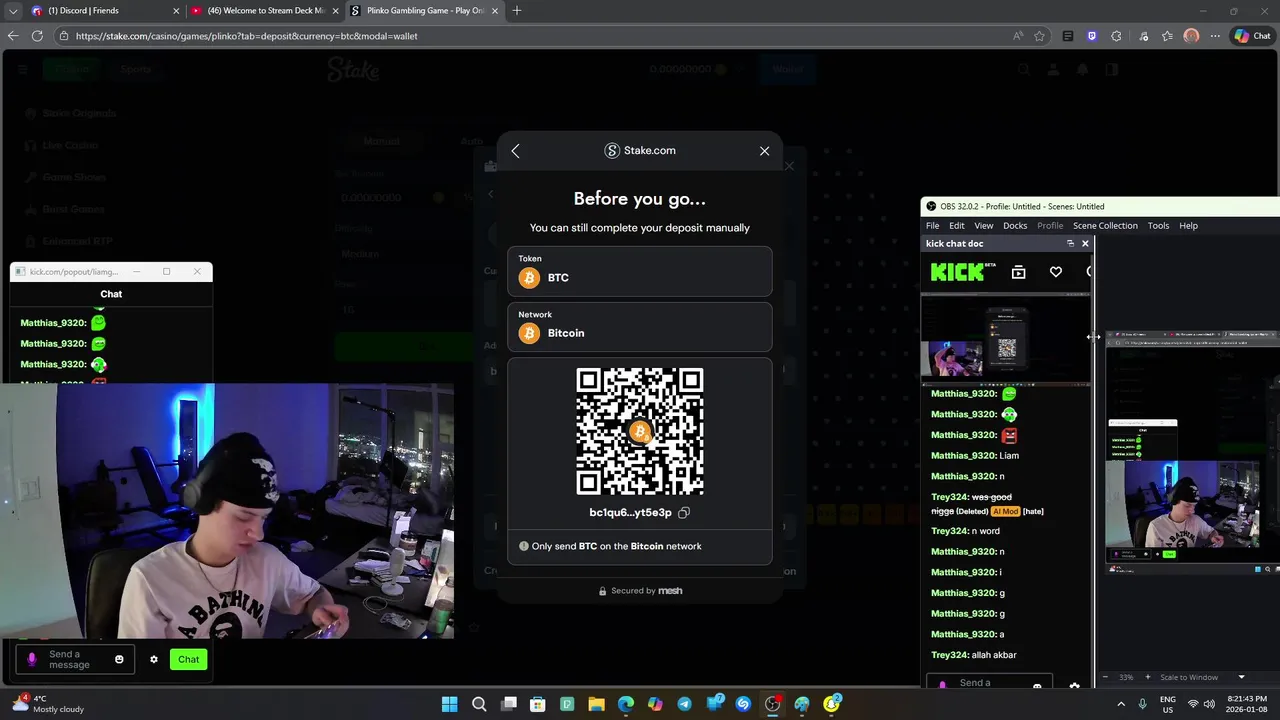Open the Copilot Chat button
The width and height of the screenshot is (1280, 720).
(x=1253, y=36)
